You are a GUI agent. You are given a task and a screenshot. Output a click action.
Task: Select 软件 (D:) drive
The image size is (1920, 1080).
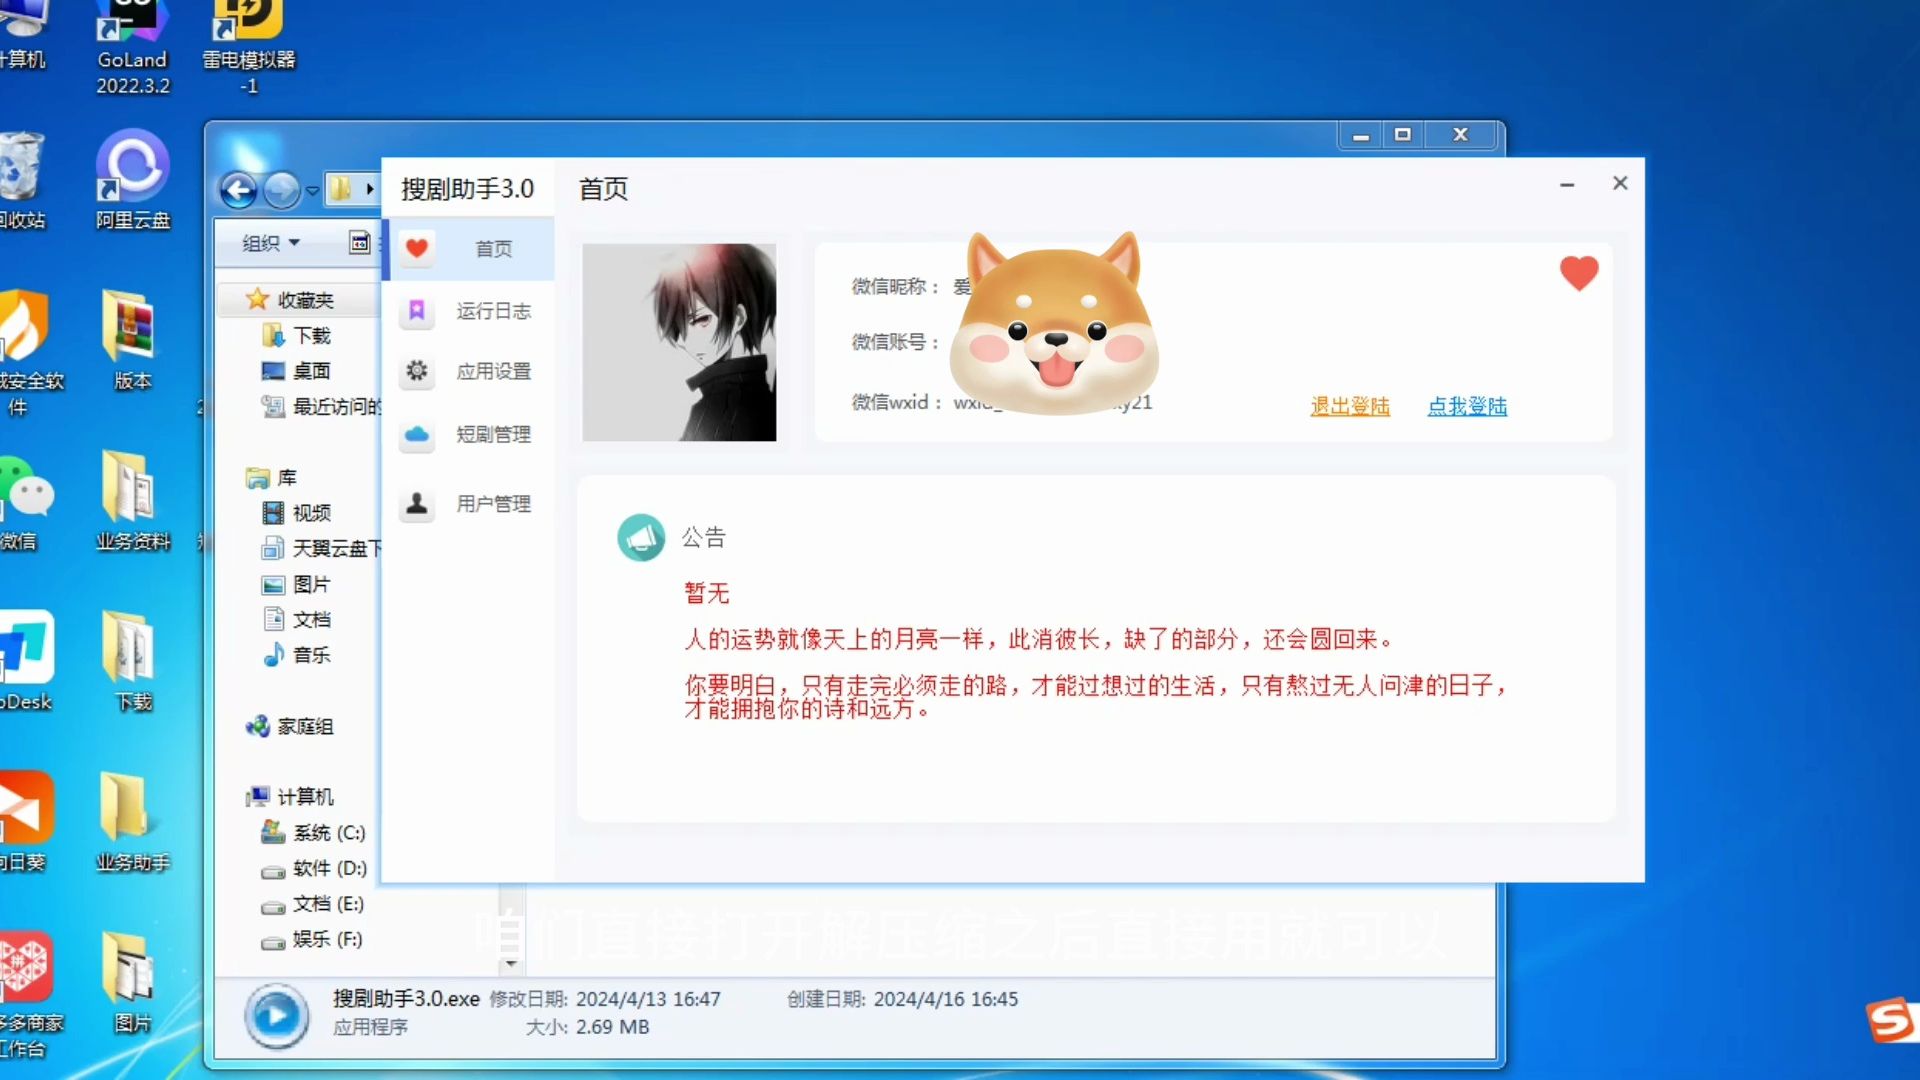[x=314, y=868]
